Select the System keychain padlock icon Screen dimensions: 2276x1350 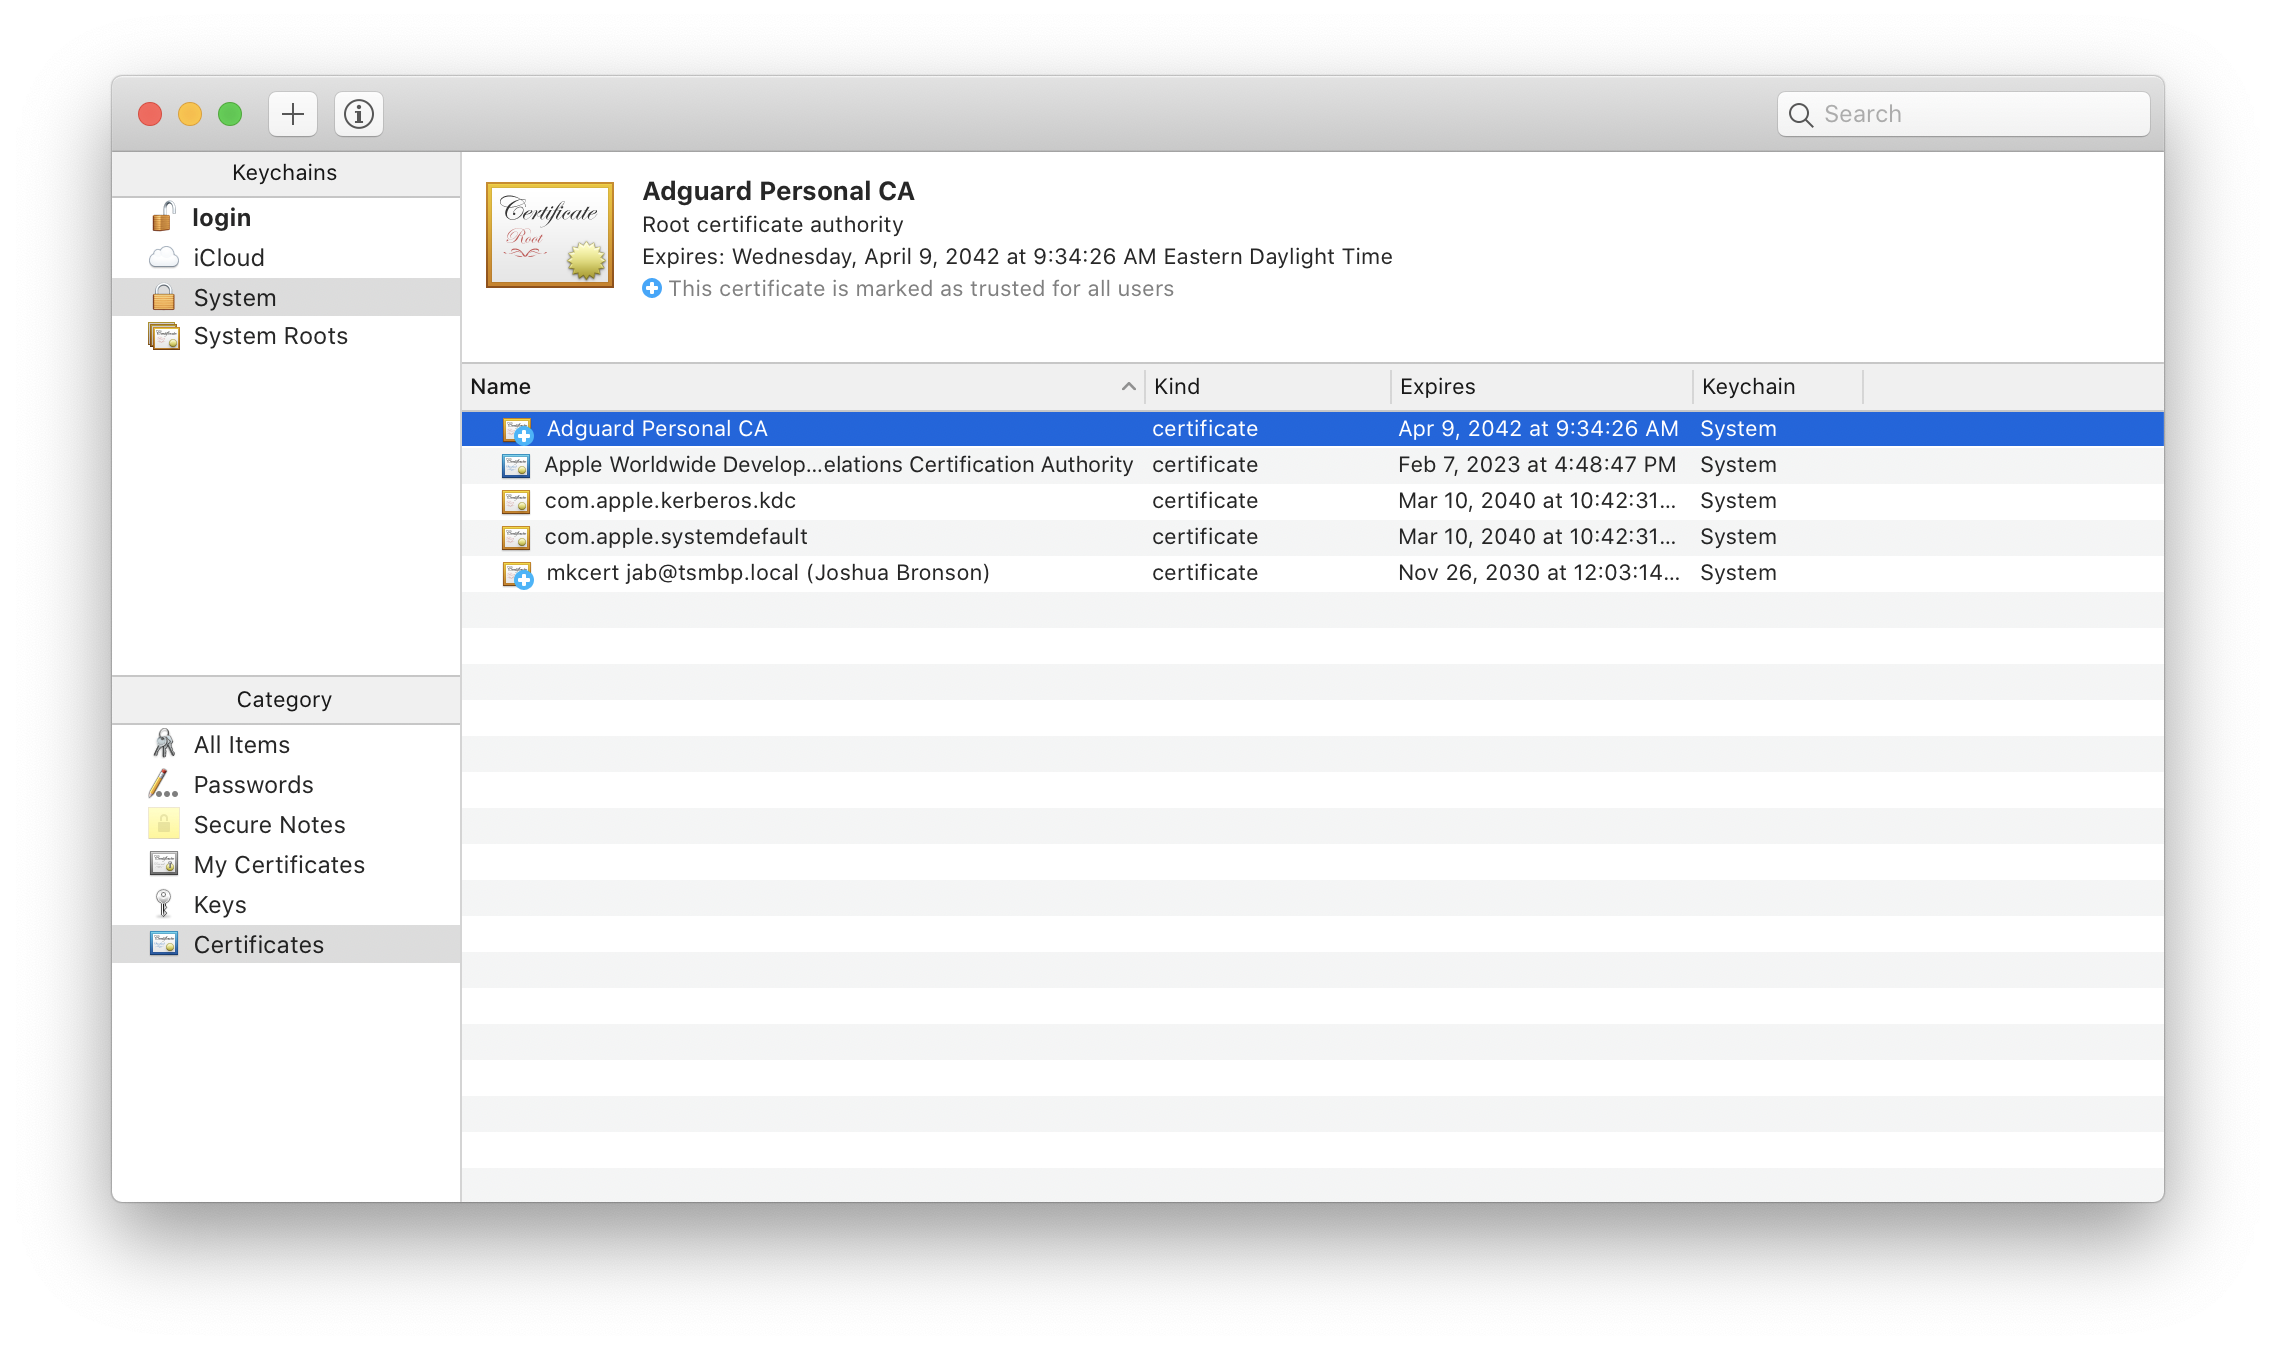[x=163, y=297]
